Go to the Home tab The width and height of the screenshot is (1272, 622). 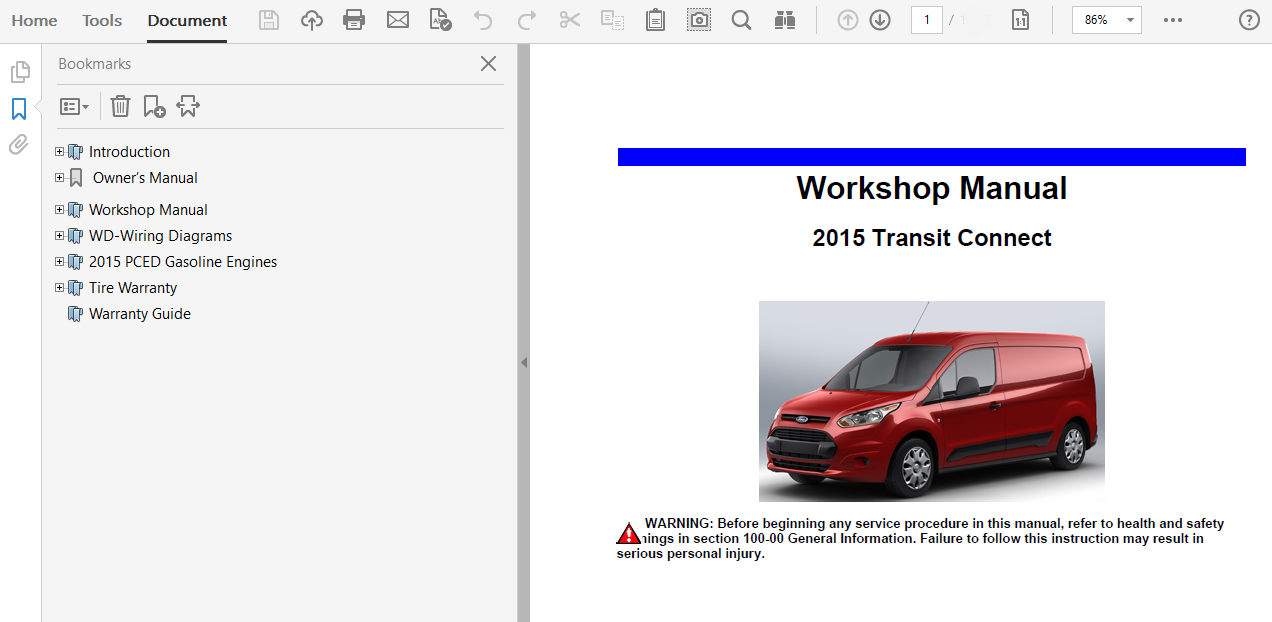click(34, 20)
